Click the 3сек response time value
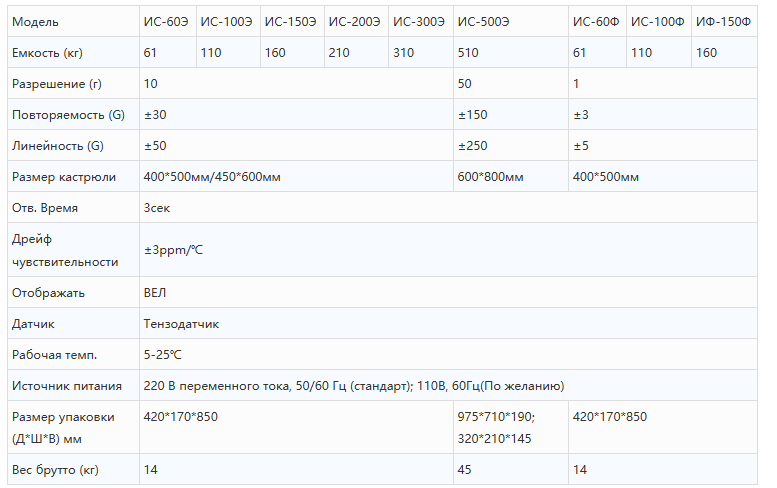Viewport: 777px width, 488px height. (157, 208)
